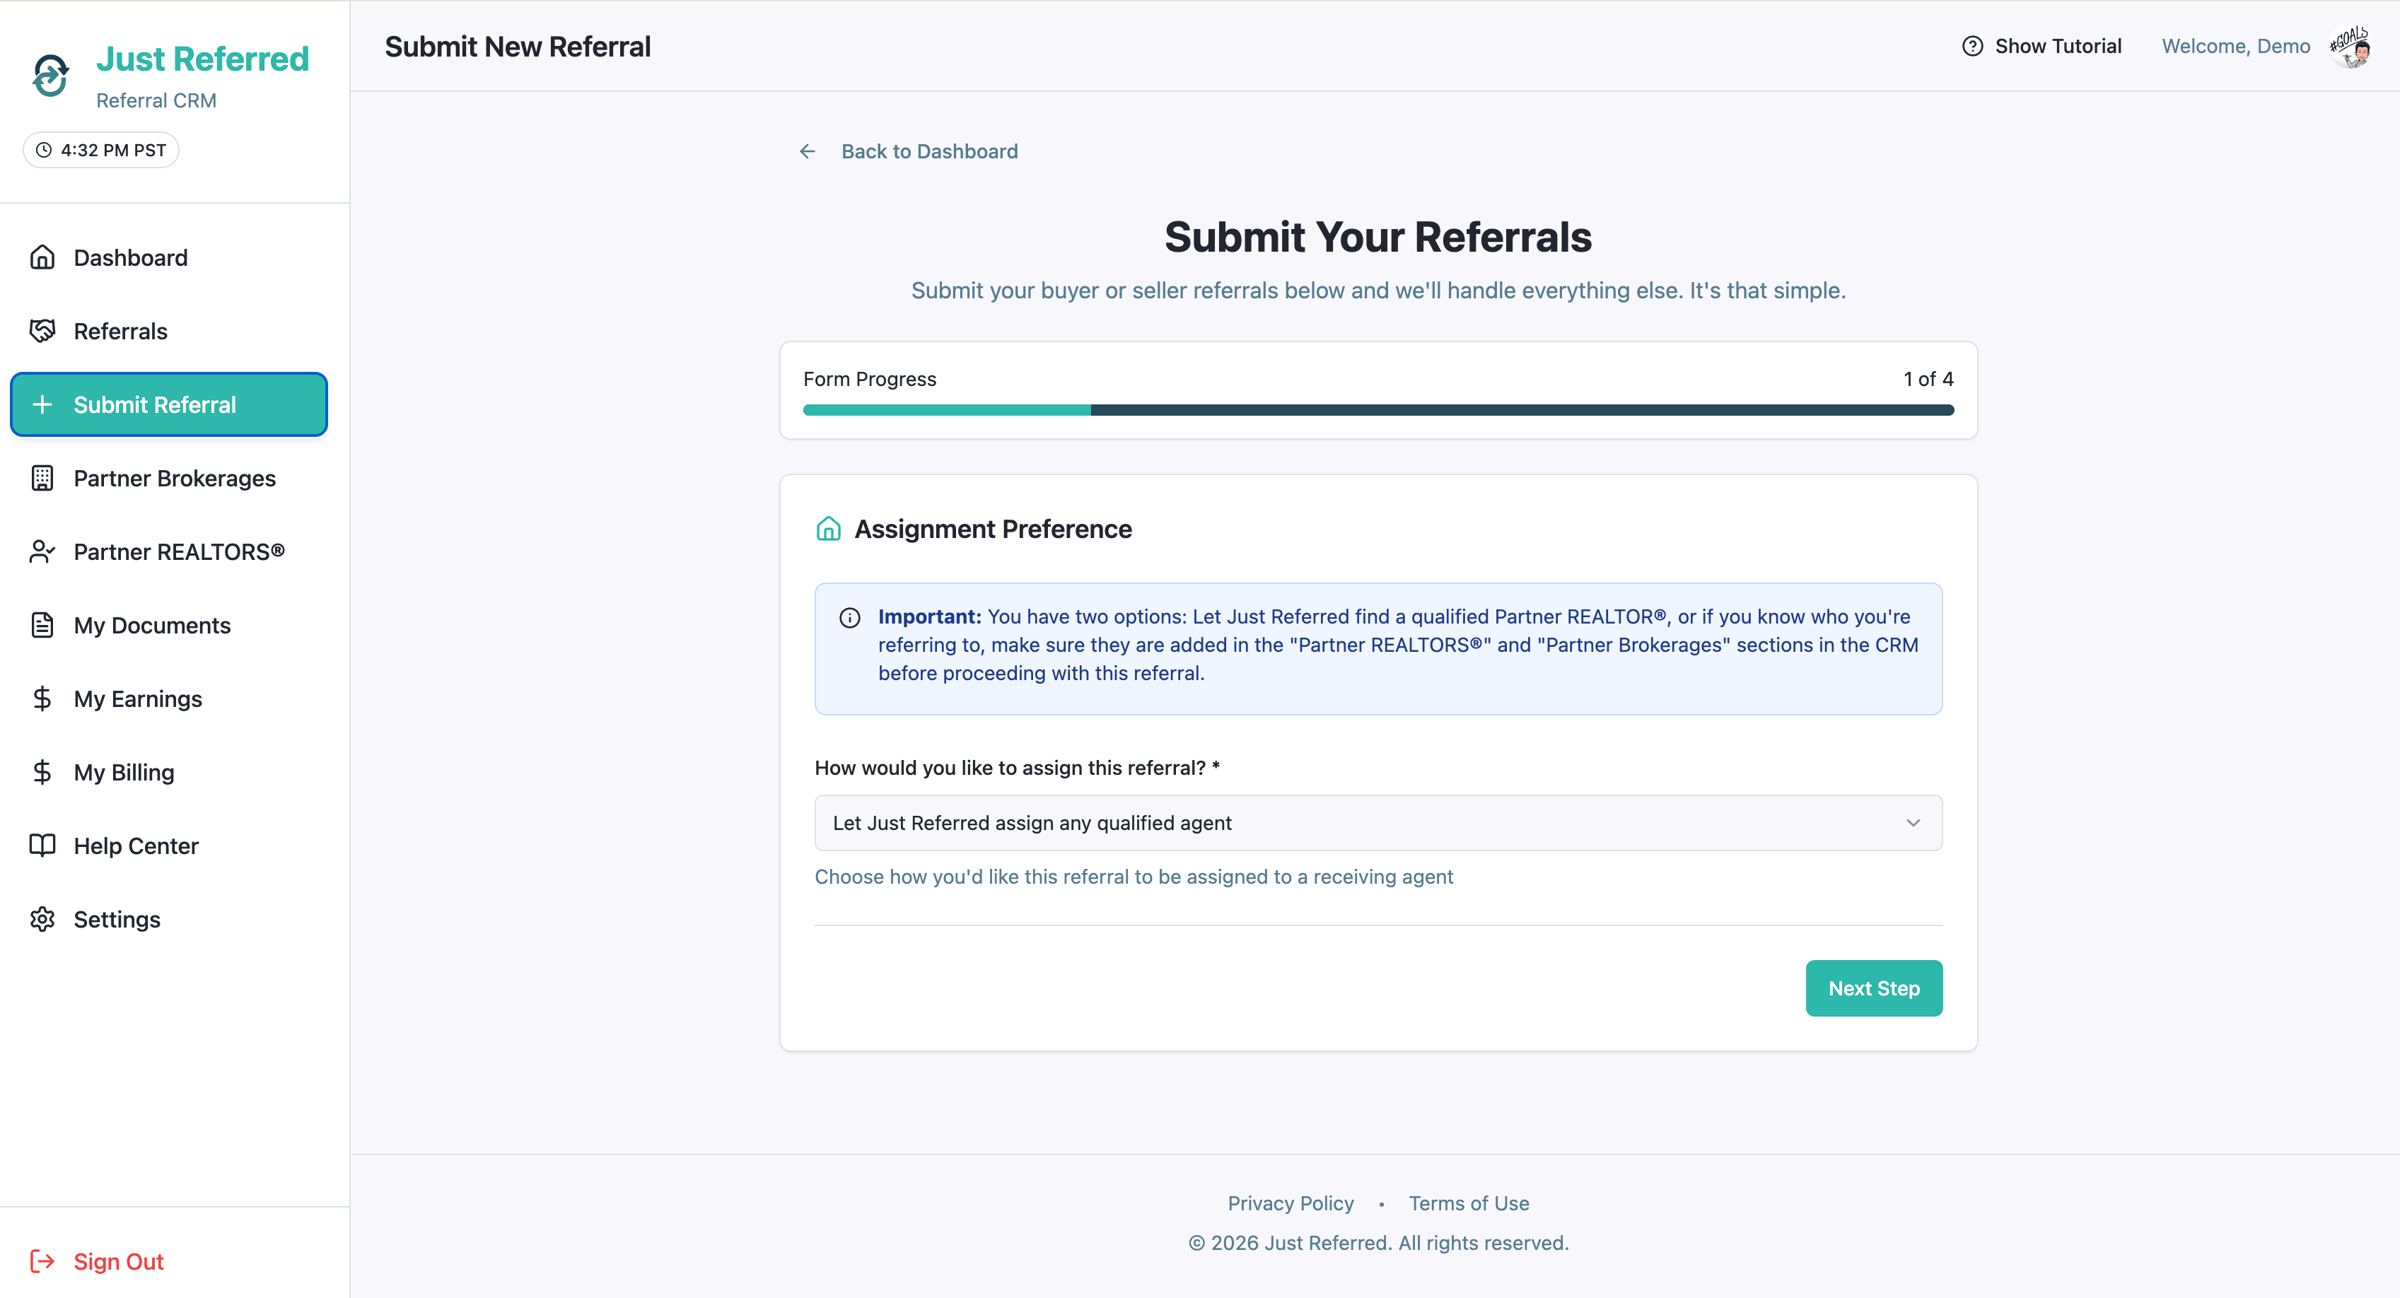Click the Next Step button
The height and width of the screenshot is (1298, 2400).
[x=1874, y=988]
